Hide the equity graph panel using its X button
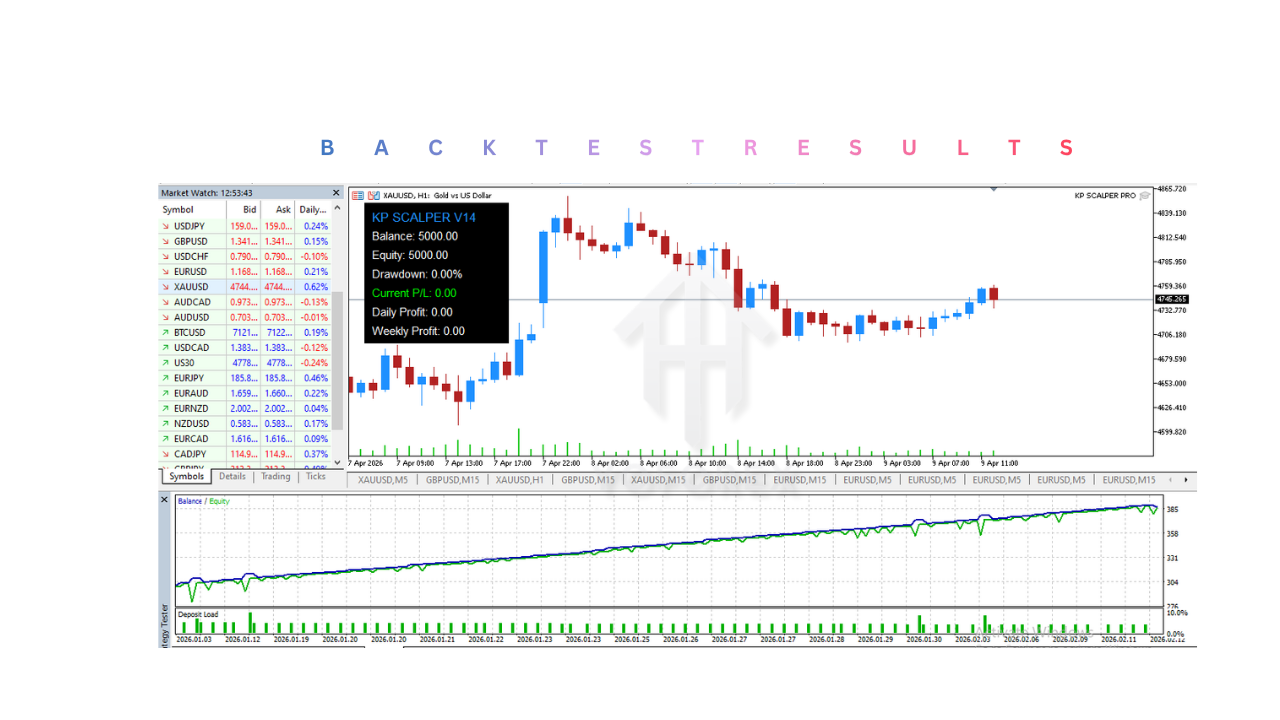Image resolution: width=1280 pixels, height=720 pixels. (163, 499)
